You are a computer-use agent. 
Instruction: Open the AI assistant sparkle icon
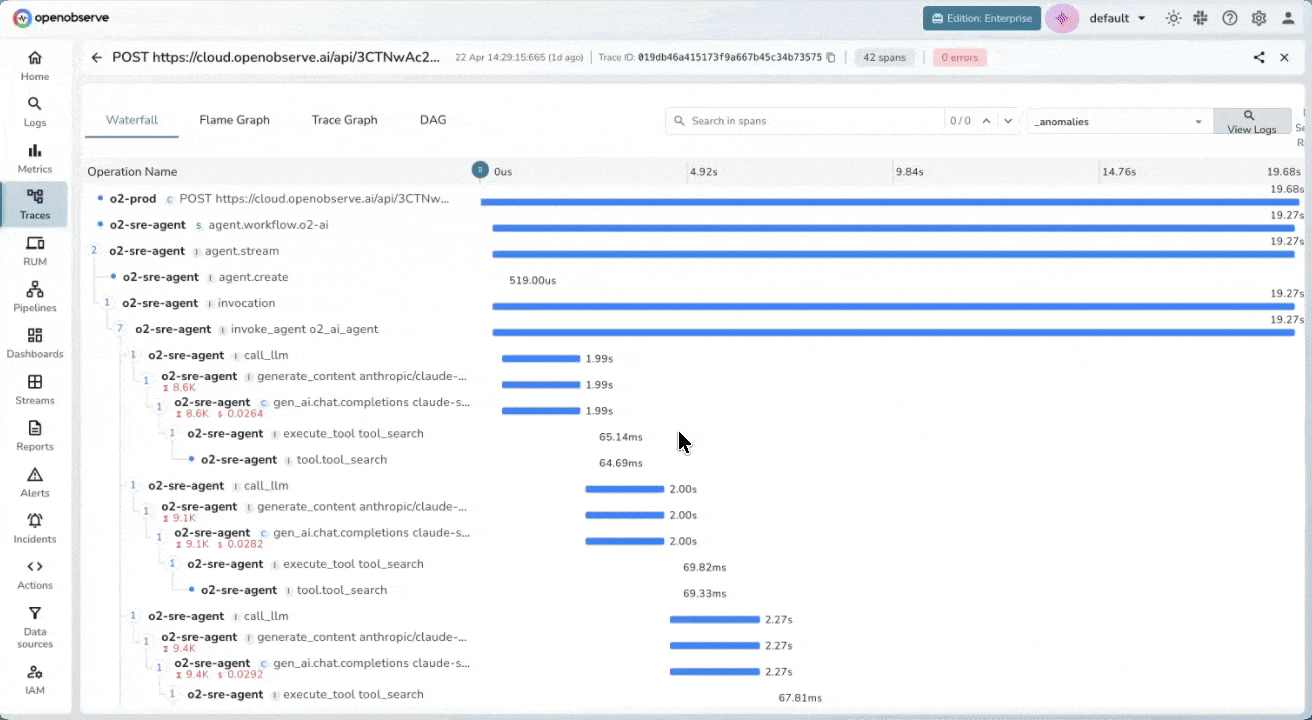coord(1062,18)
